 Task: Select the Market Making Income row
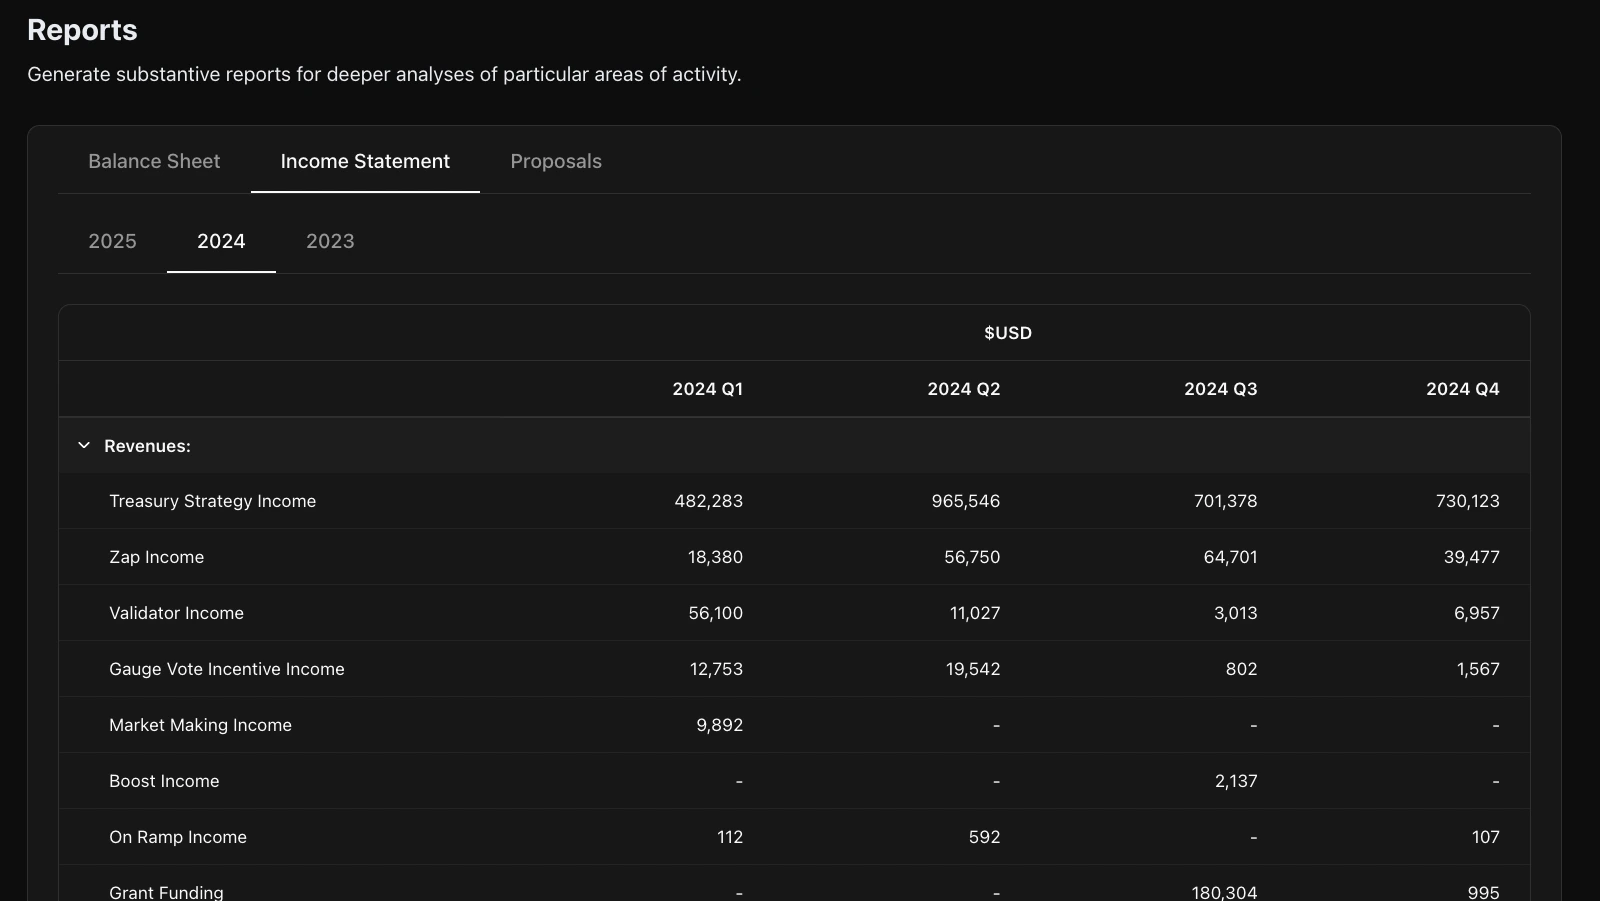tap(200, 725)
